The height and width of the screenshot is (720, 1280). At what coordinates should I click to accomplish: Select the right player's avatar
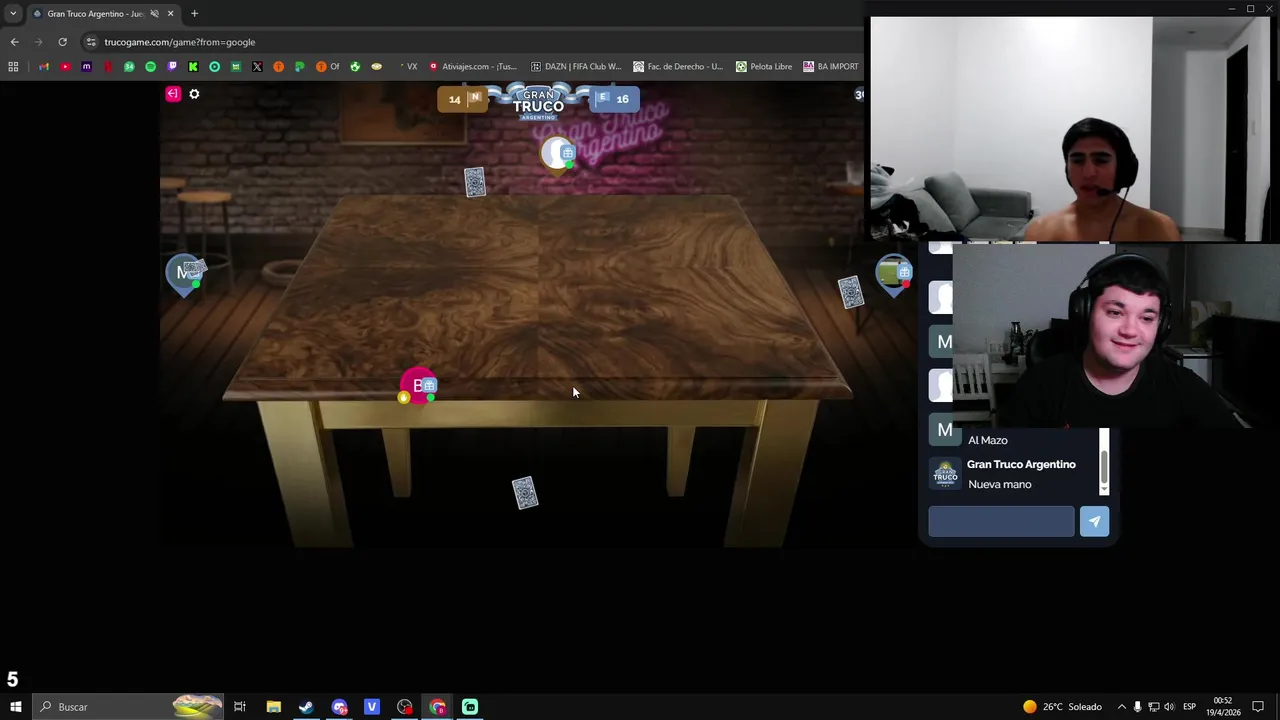(x=893, y=273)
